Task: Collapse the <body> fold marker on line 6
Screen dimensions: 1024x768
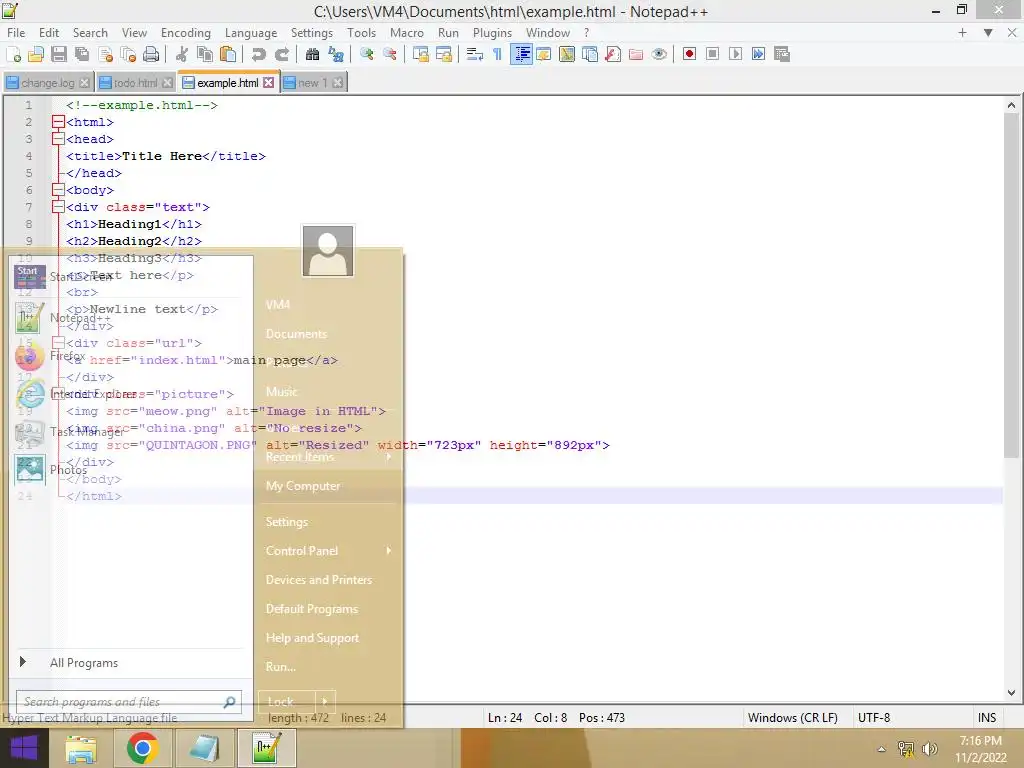Action: tap(58, 190)
